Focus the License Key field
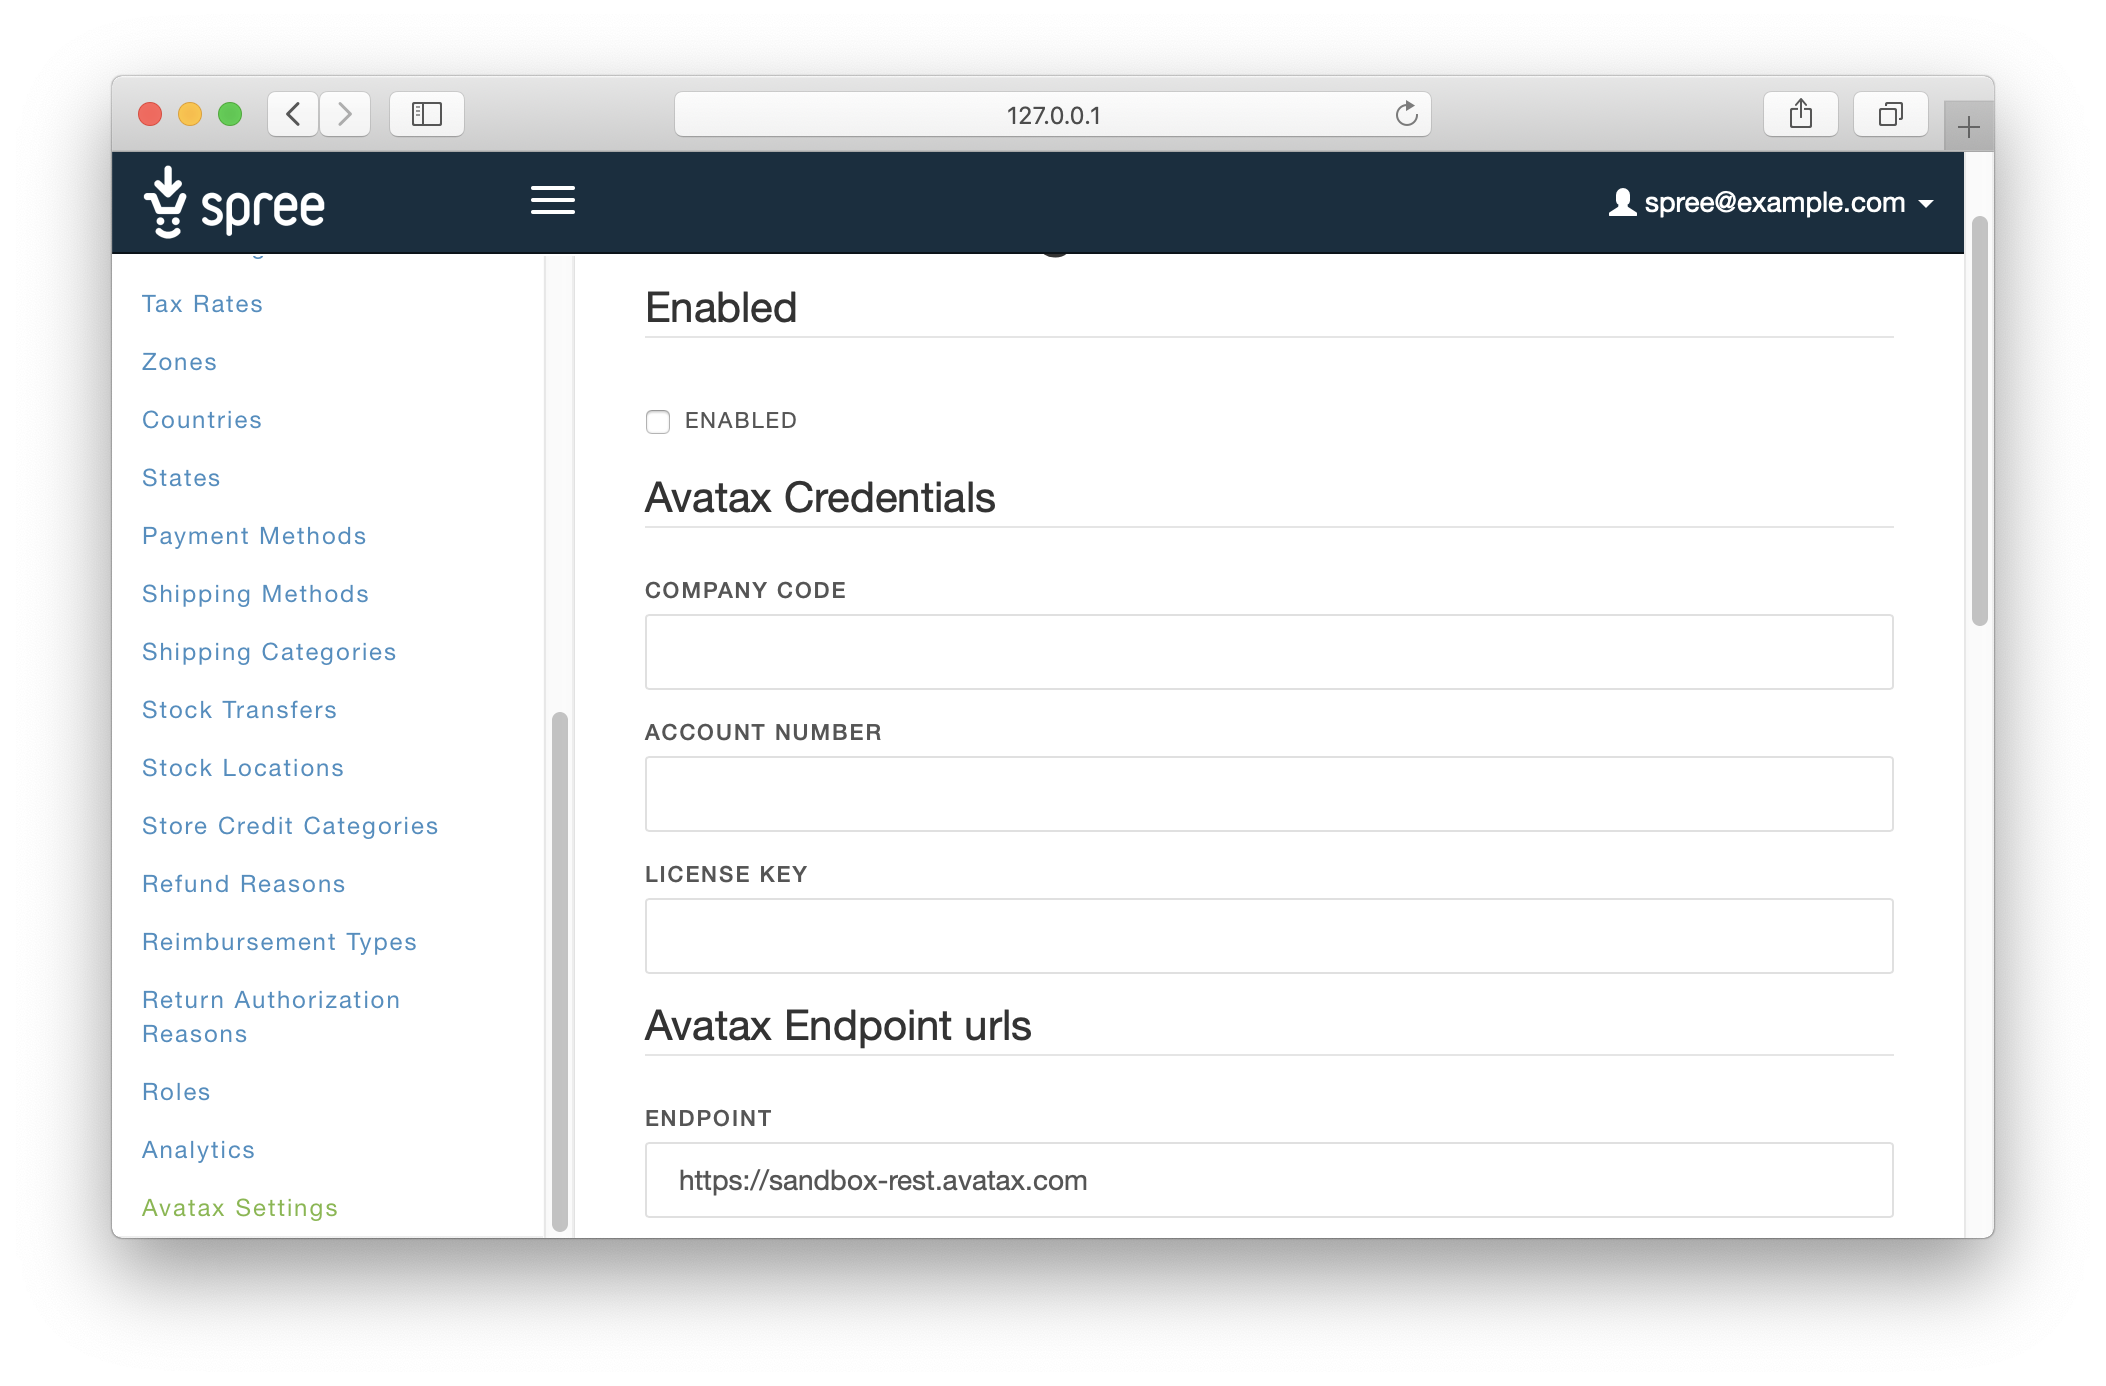The height and width of the screenshot is (1386, 2106). click(1269, 936)
